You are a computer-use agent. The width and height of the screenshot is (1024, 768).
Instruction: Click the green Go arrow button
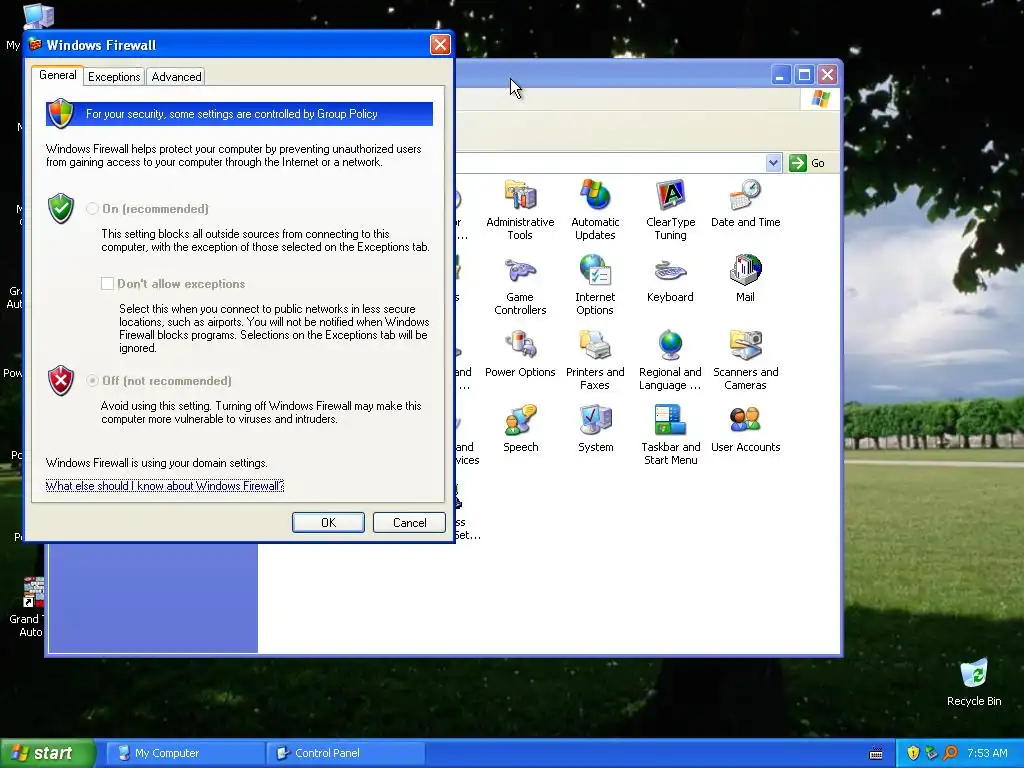[797, 163]
